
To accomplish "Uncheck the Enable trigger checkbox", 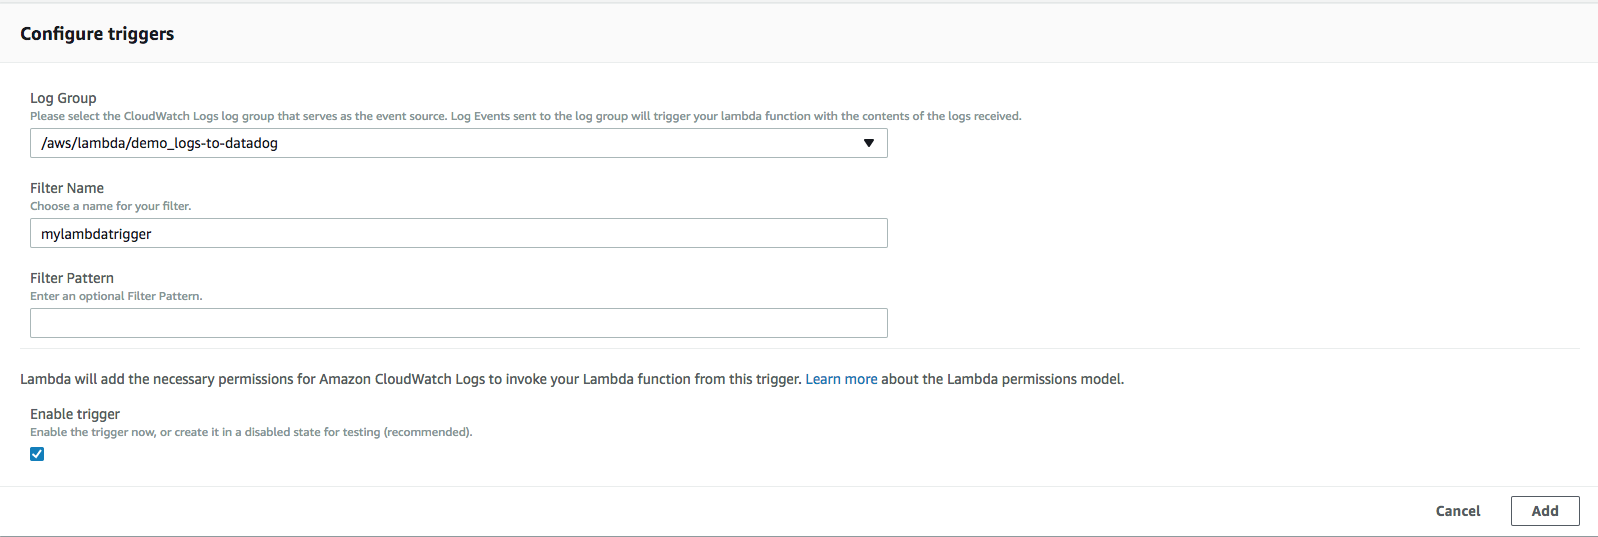I will tap(37, 454).
